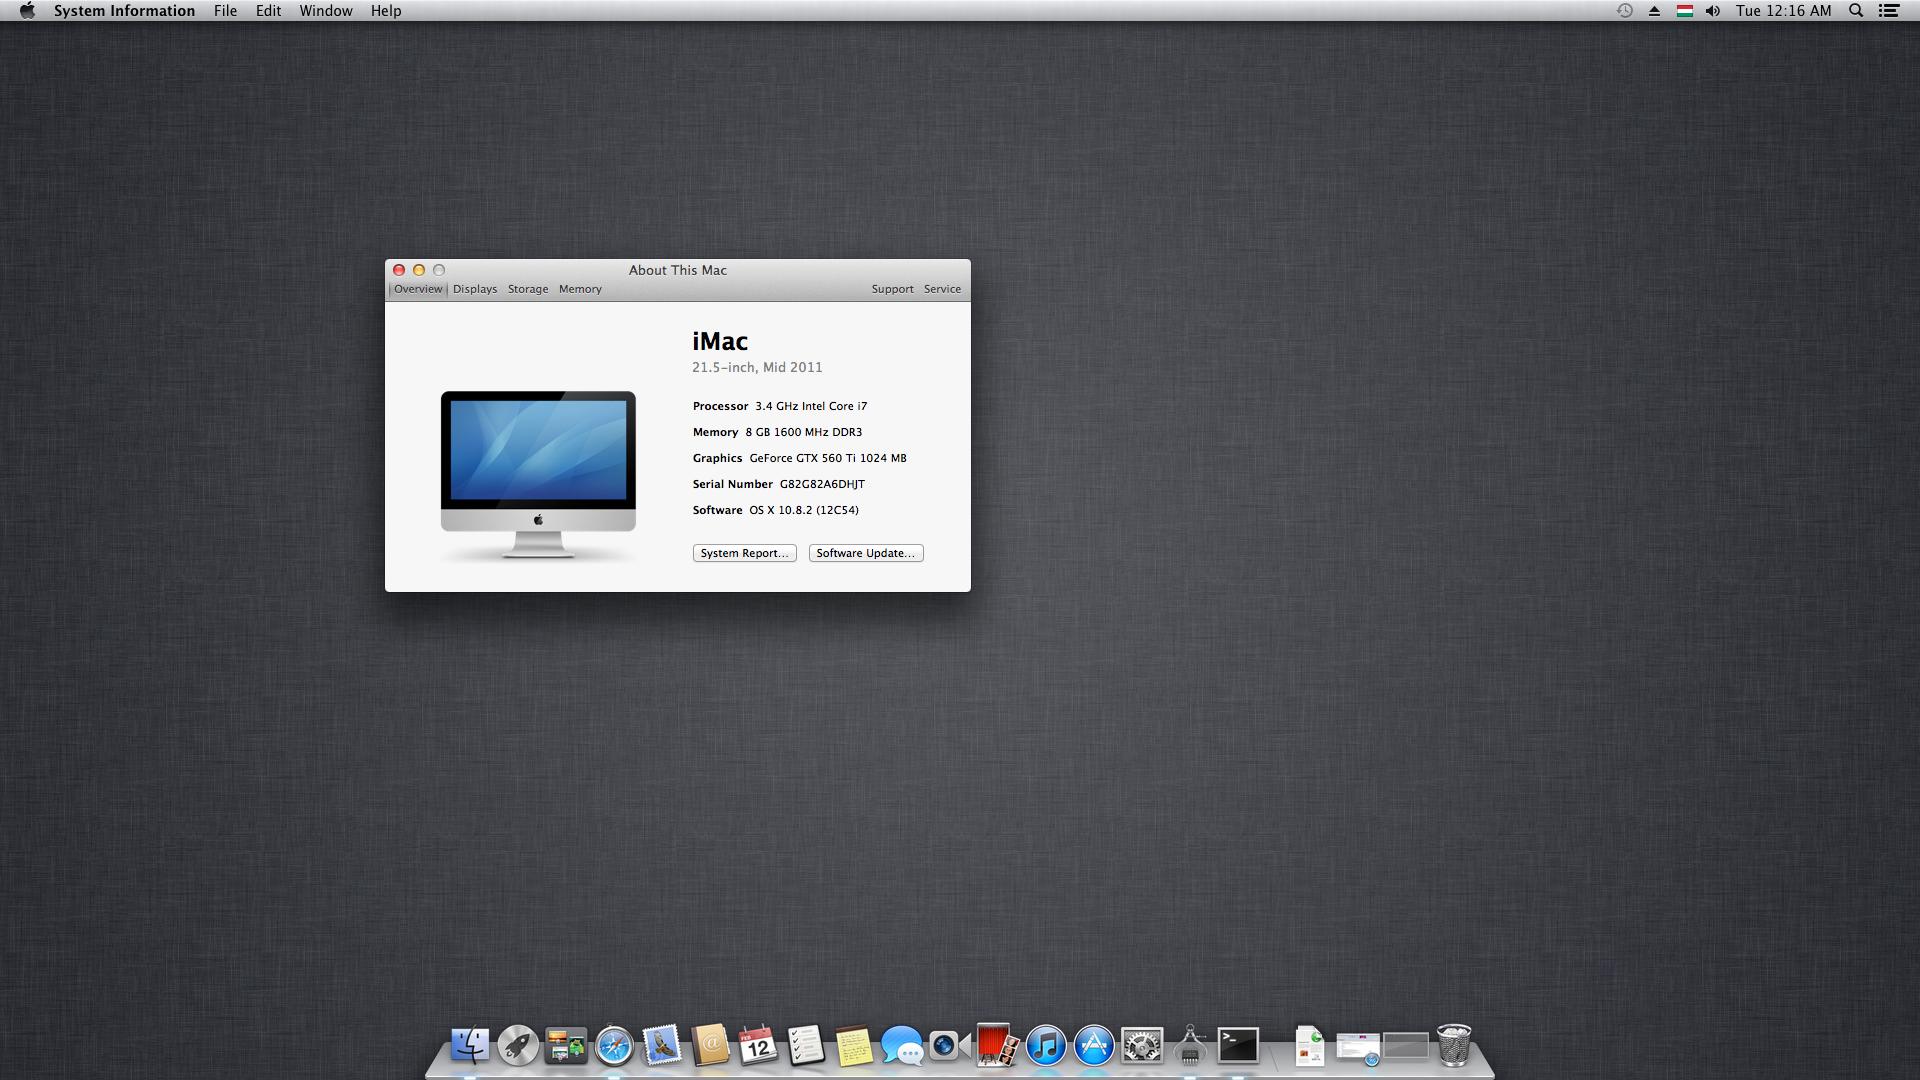Open Calendar icon in dock
Screen dimensions: 1920x1080
(758, 1046)
